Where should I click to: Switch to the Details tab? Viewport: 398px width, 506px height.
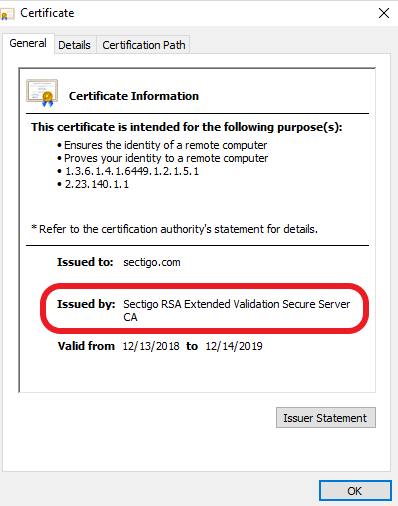point(74,45)
